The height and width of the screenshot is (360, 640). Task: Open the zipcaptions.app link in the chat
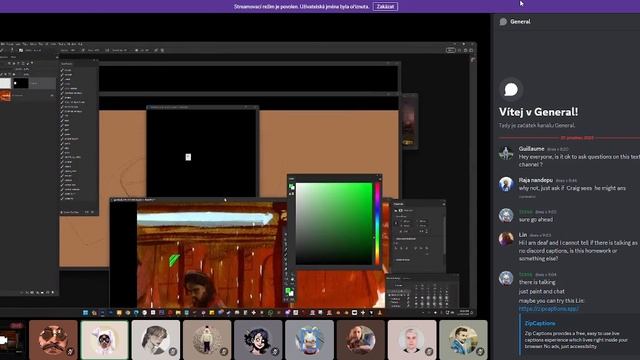(549, 309)
